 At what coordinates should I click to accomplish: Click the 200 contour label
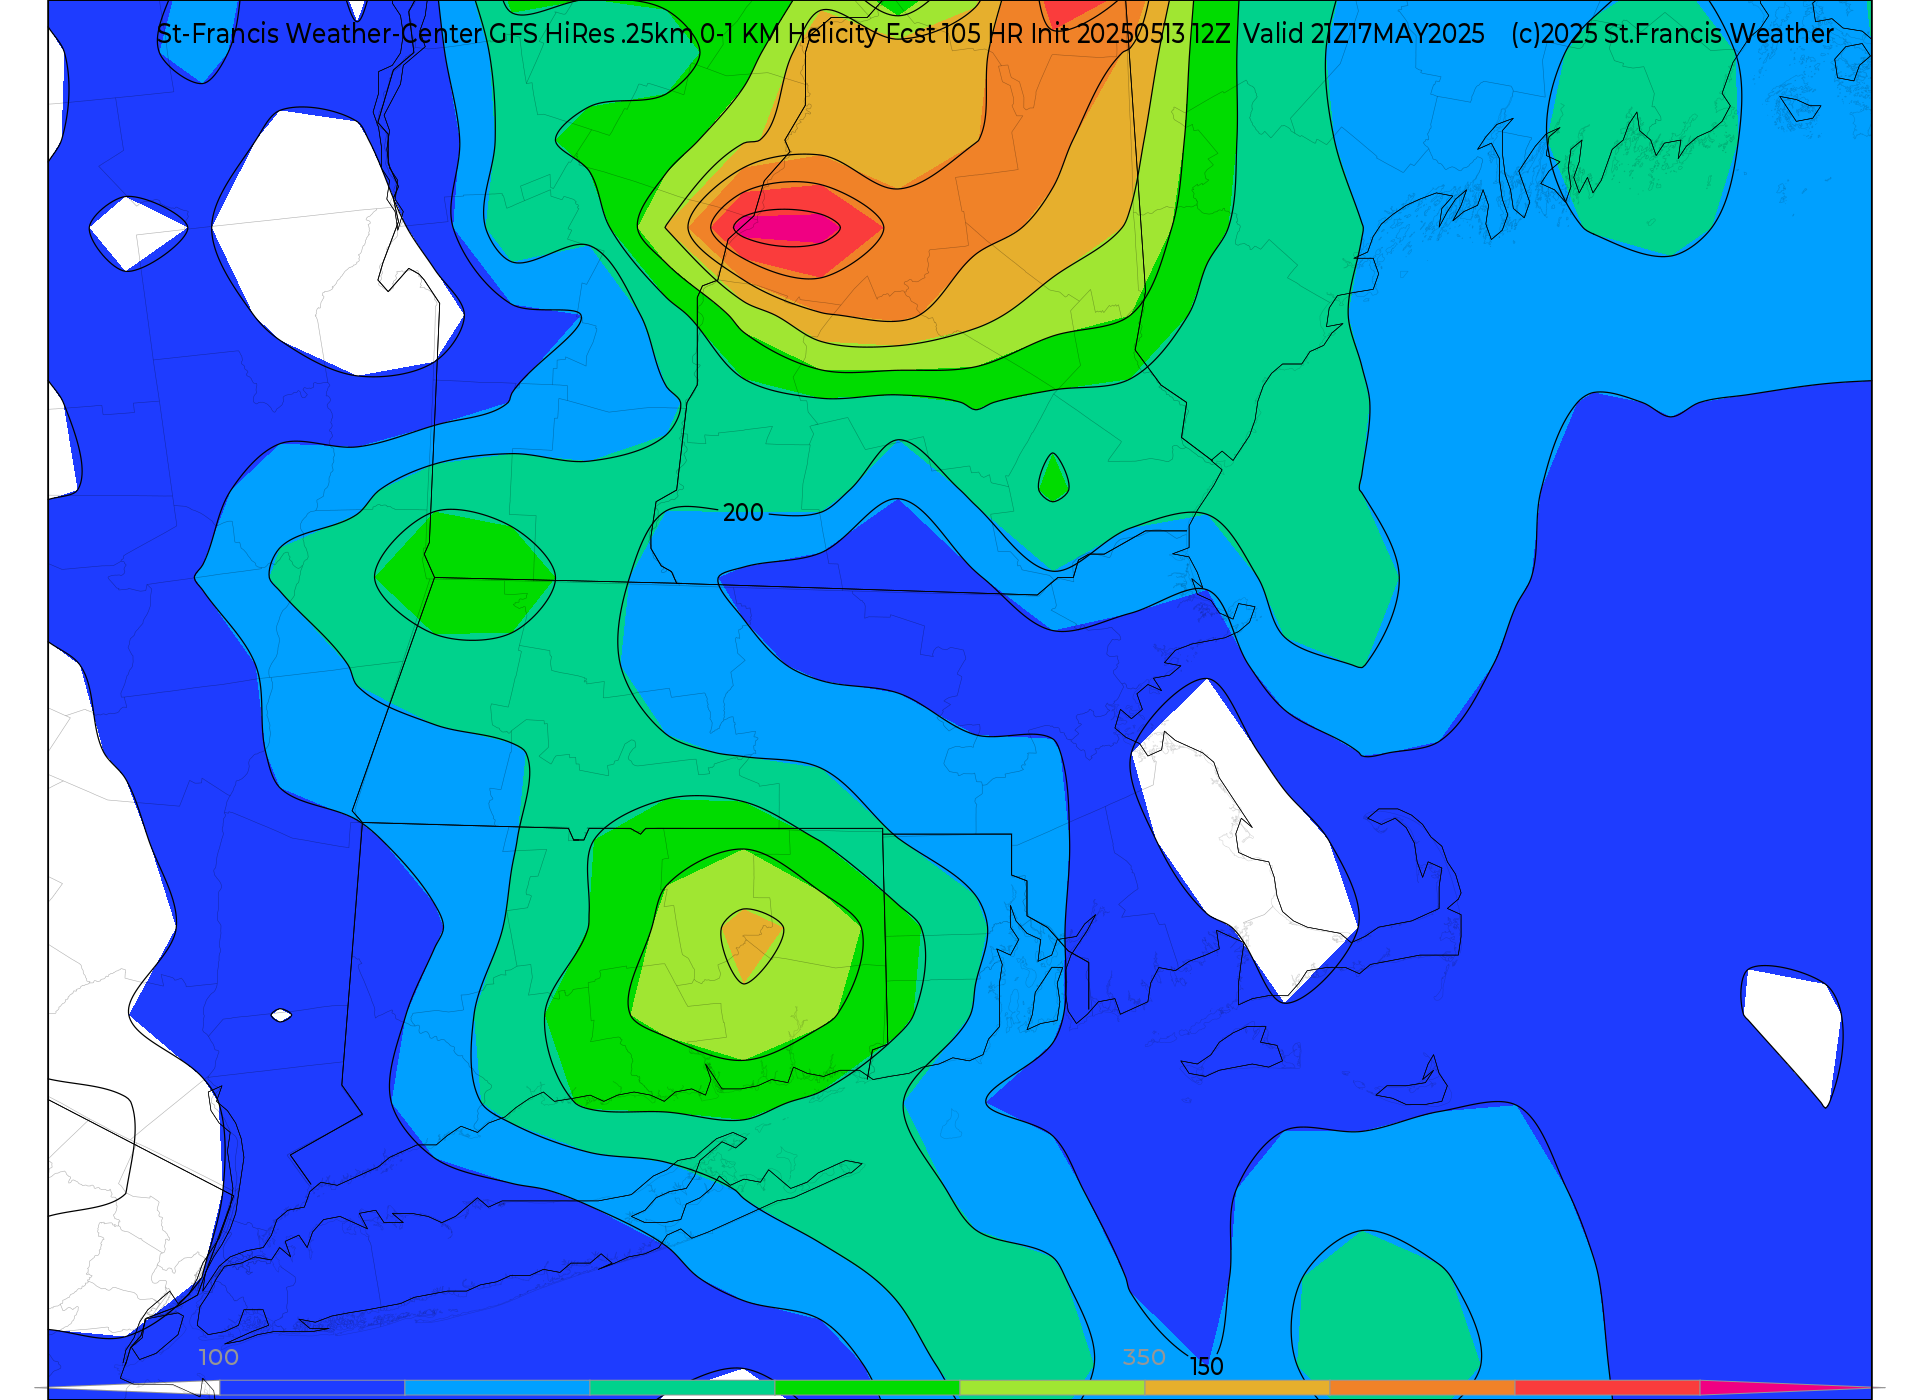(x=743, y=513)
